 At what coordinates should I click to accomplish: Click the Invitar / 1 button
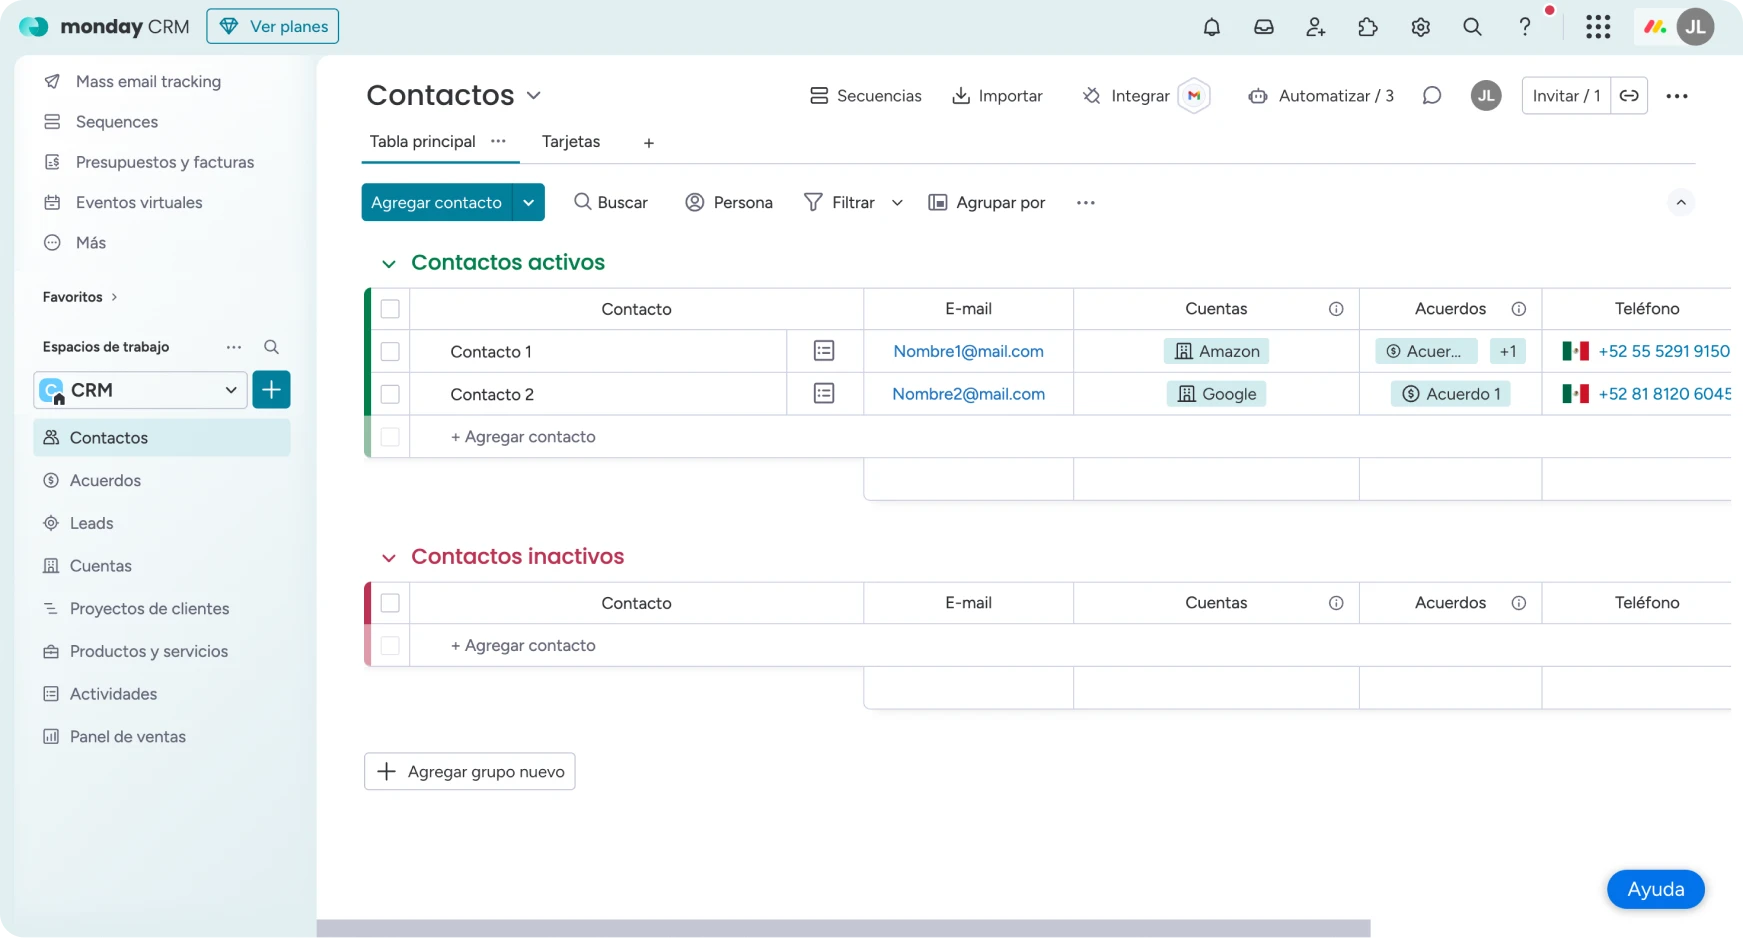1566,96
